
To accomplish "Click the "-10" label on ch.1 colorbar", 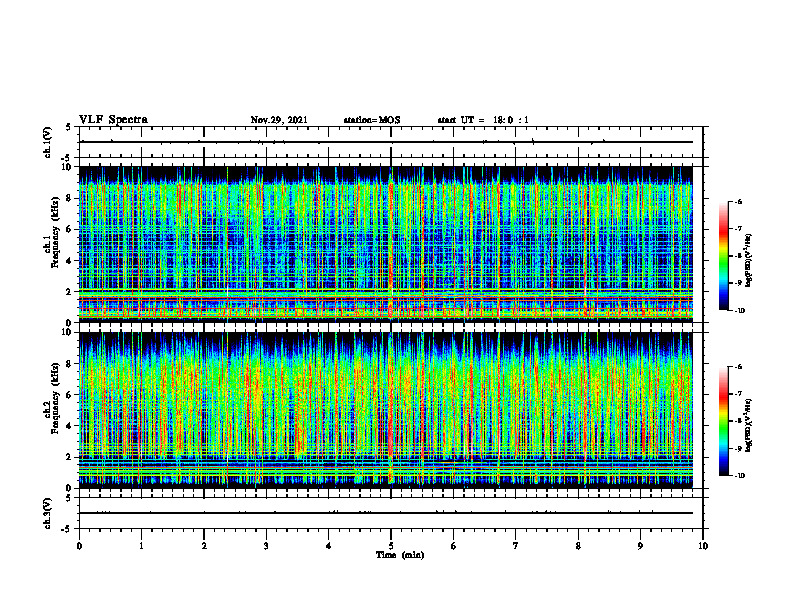I will click(739, 311).
